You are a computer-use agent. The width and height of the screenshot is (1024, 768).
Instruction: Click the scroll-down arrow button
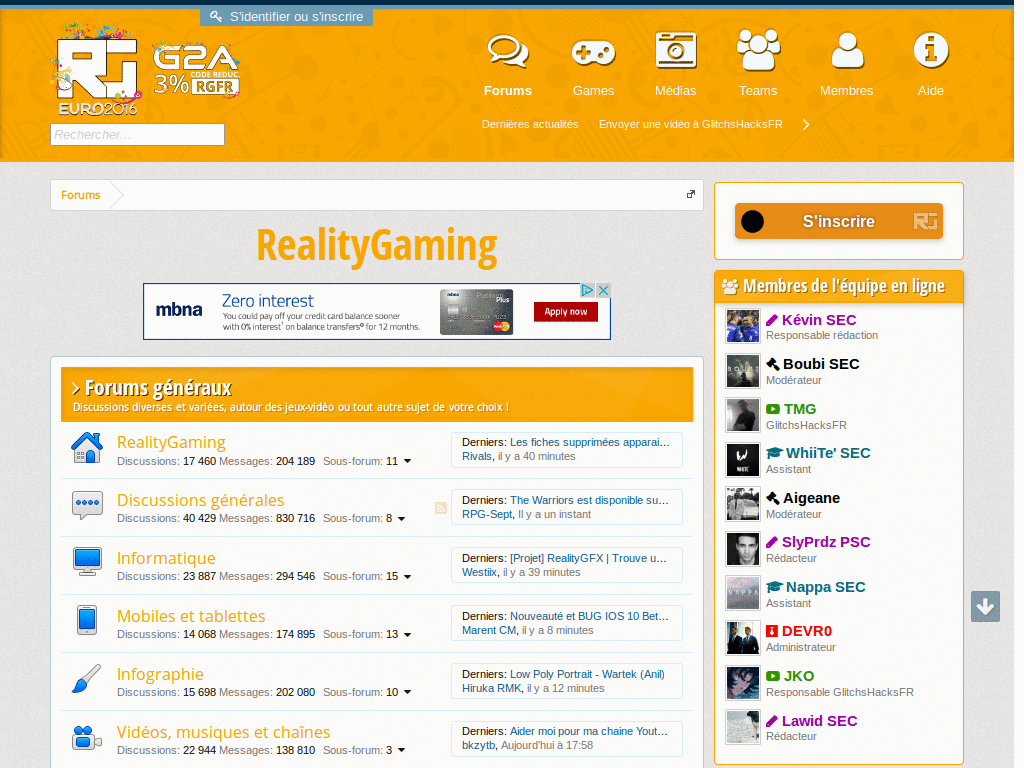(985, 607)
